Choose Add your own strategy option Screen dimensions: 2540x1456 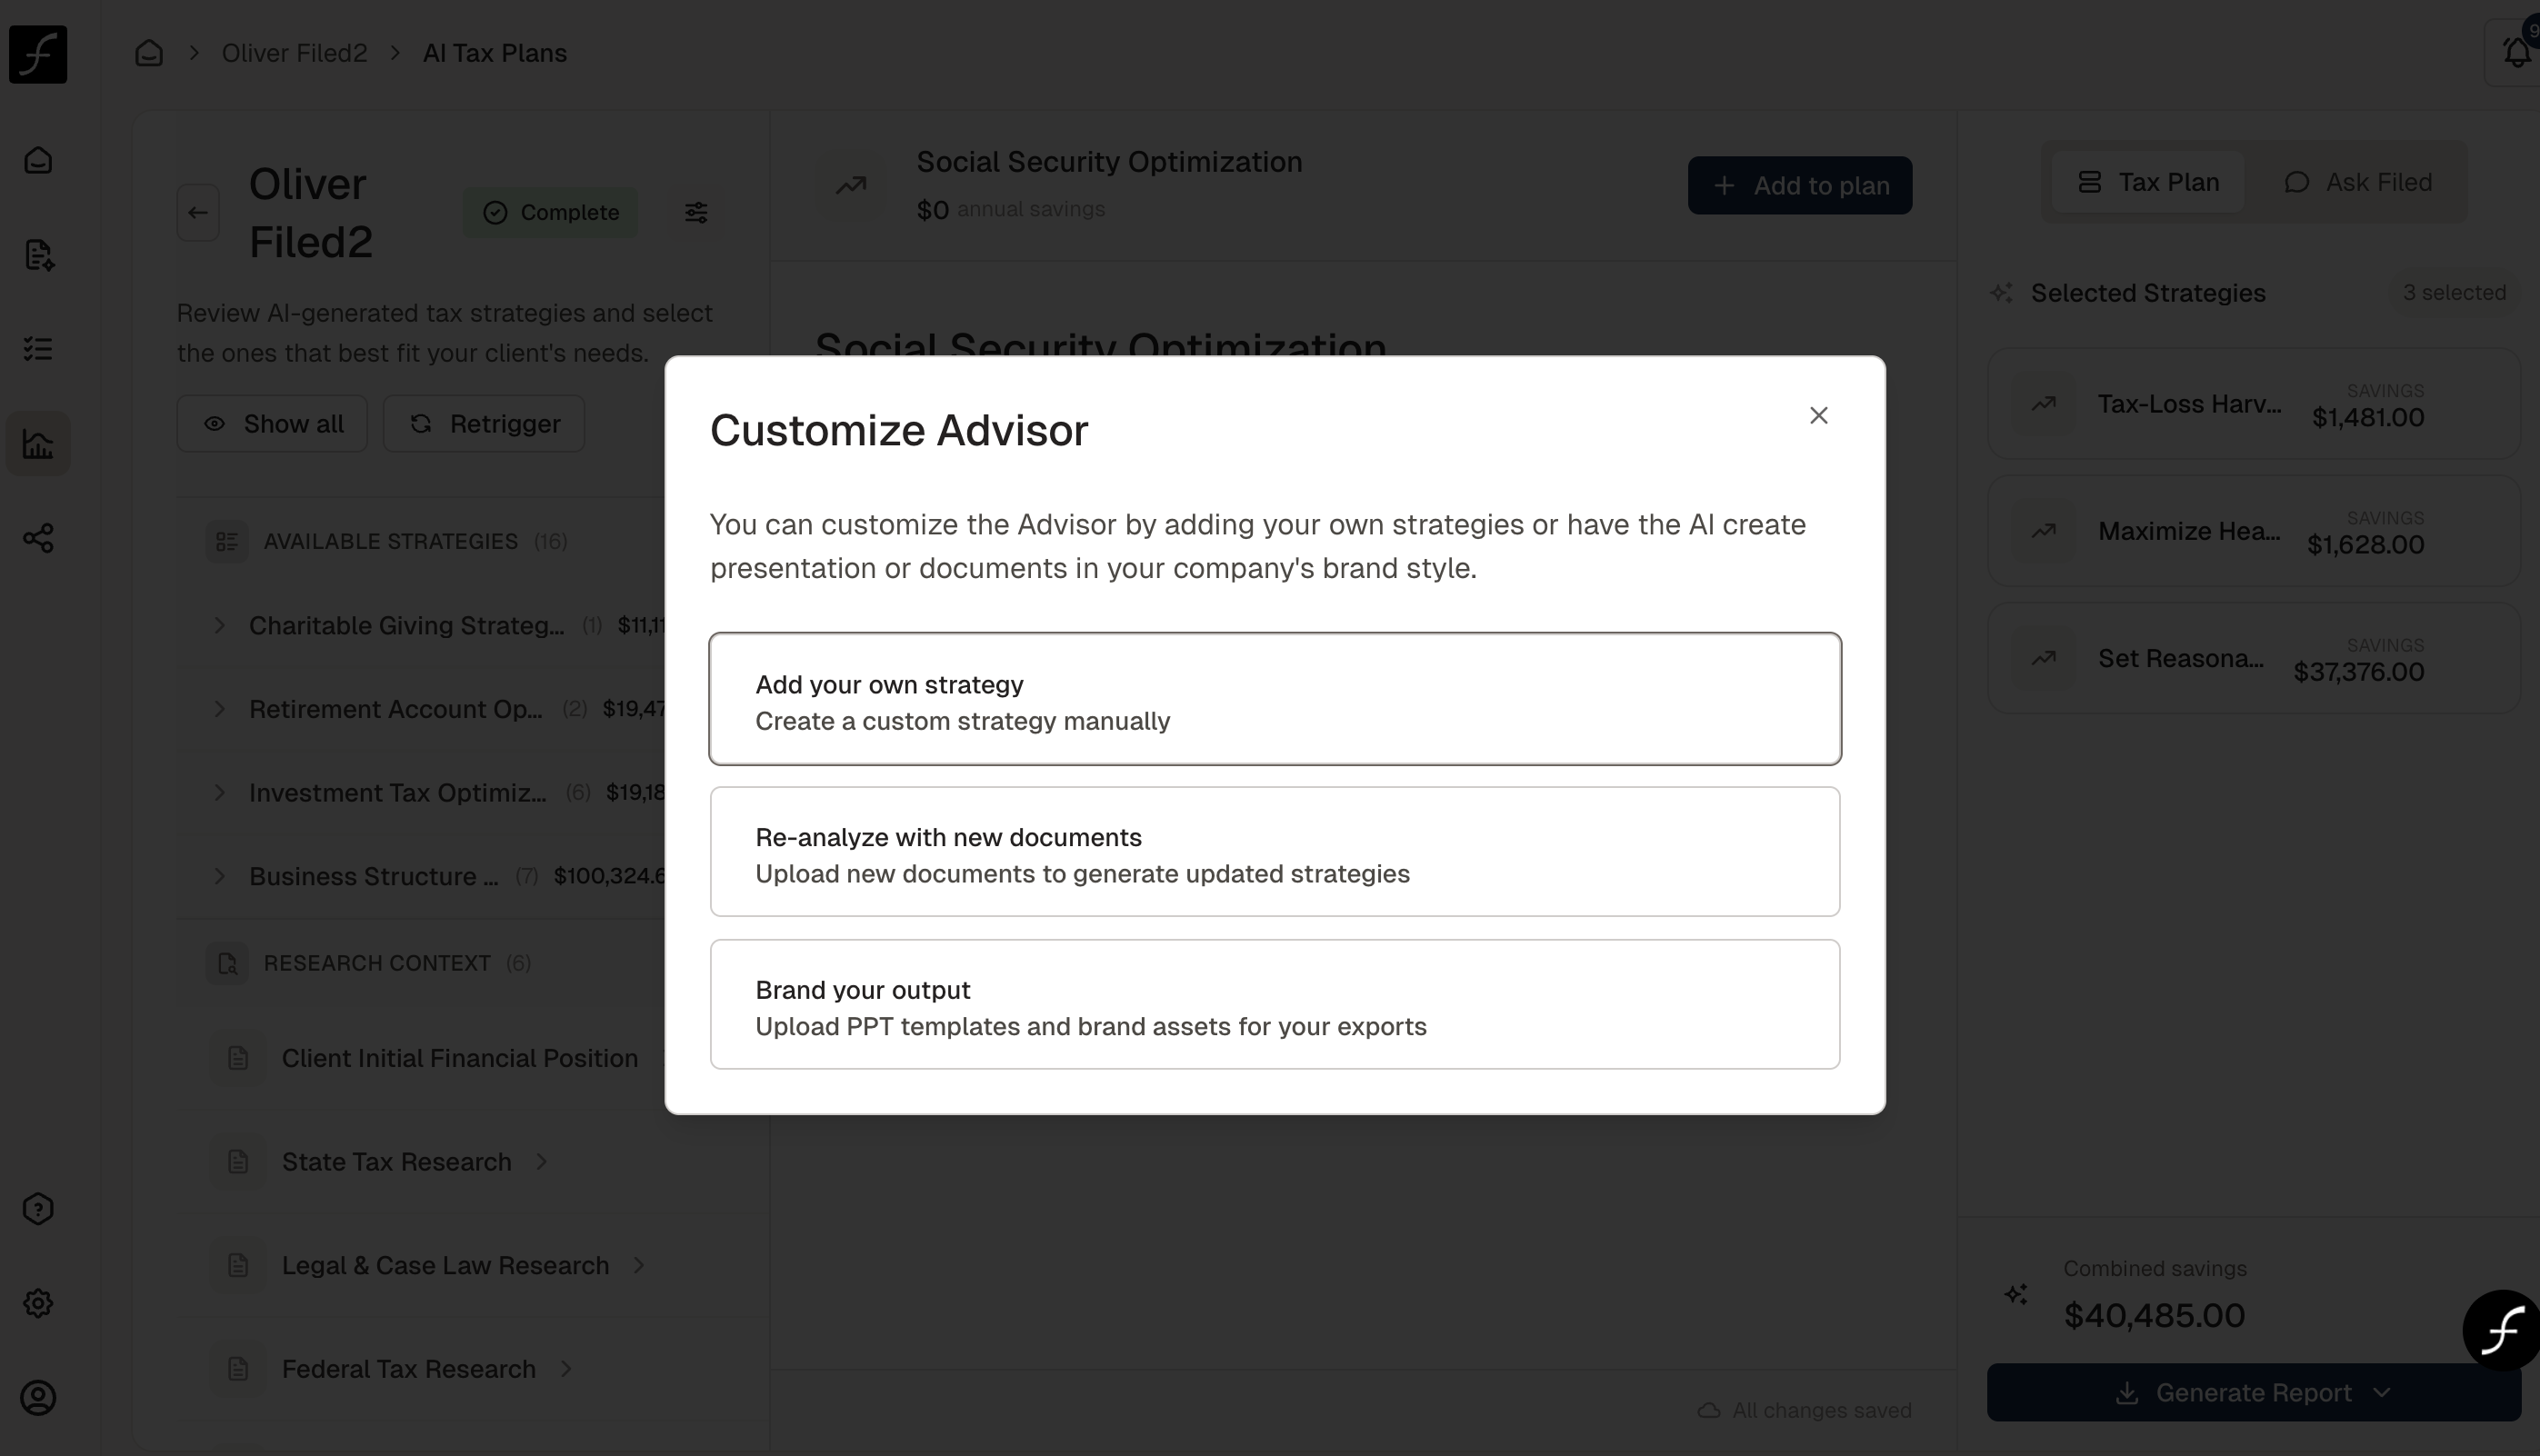1275,699
